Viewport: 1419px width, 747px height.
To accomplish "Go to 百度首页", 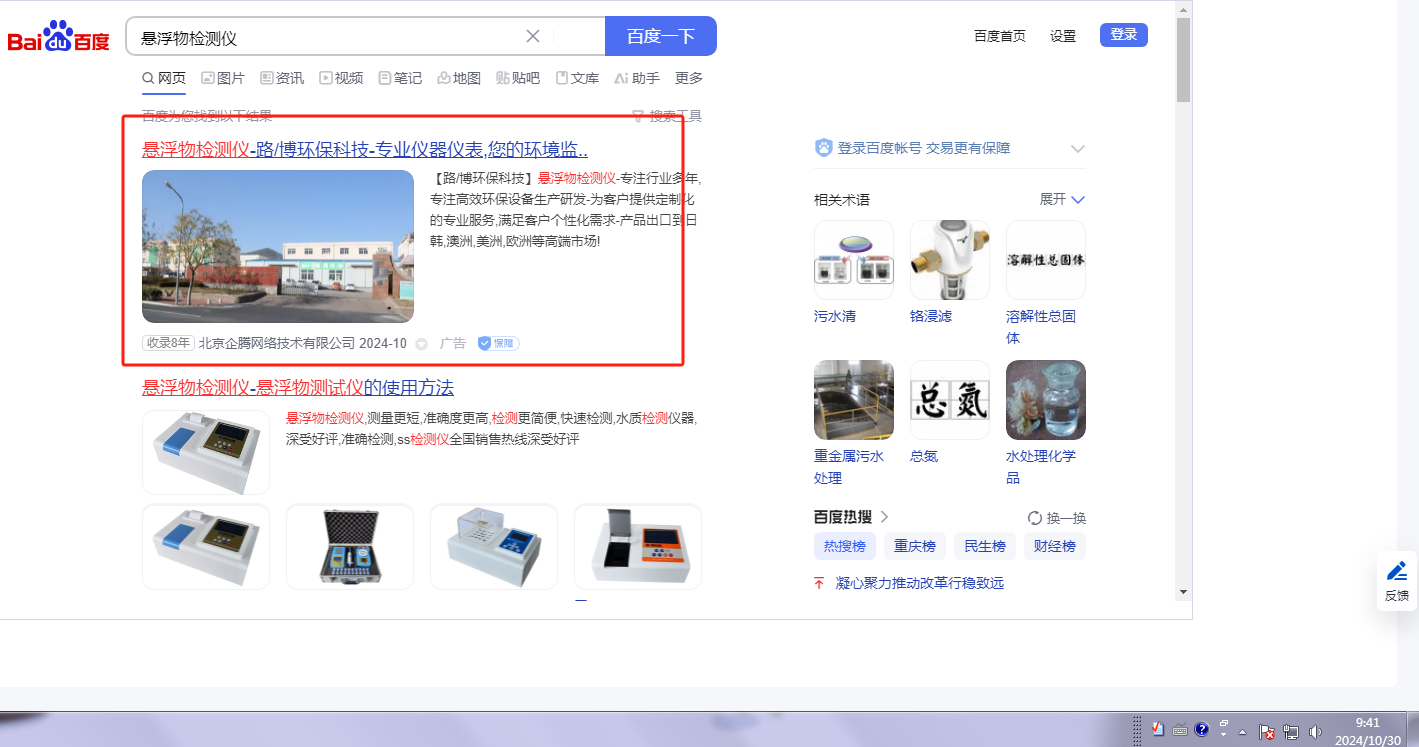I will [1000, 36].
